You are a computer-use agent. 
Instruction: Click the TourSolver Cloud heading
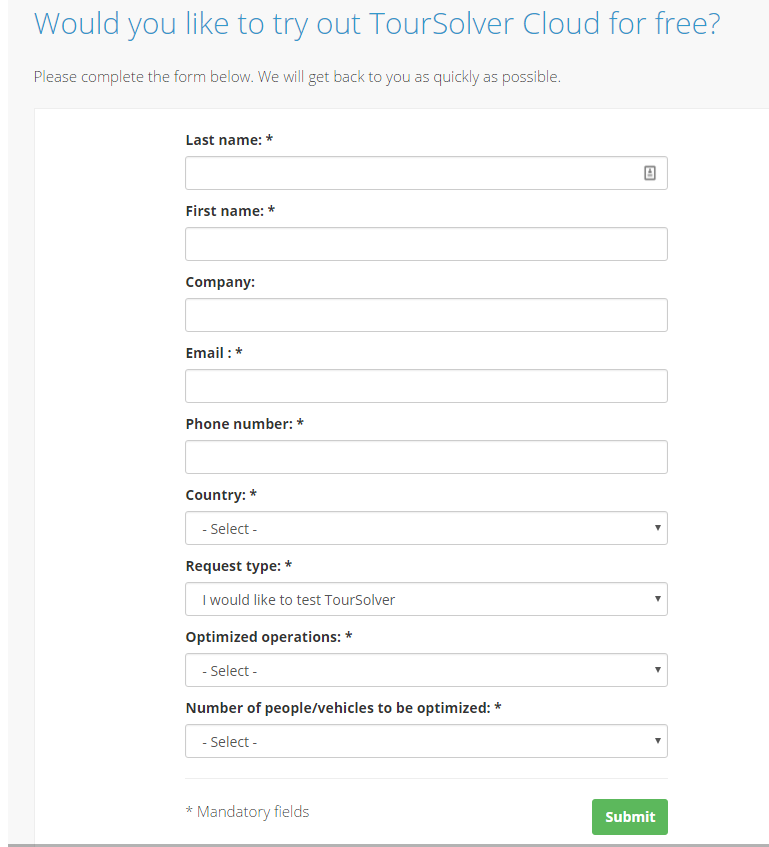tap(377, 24)
